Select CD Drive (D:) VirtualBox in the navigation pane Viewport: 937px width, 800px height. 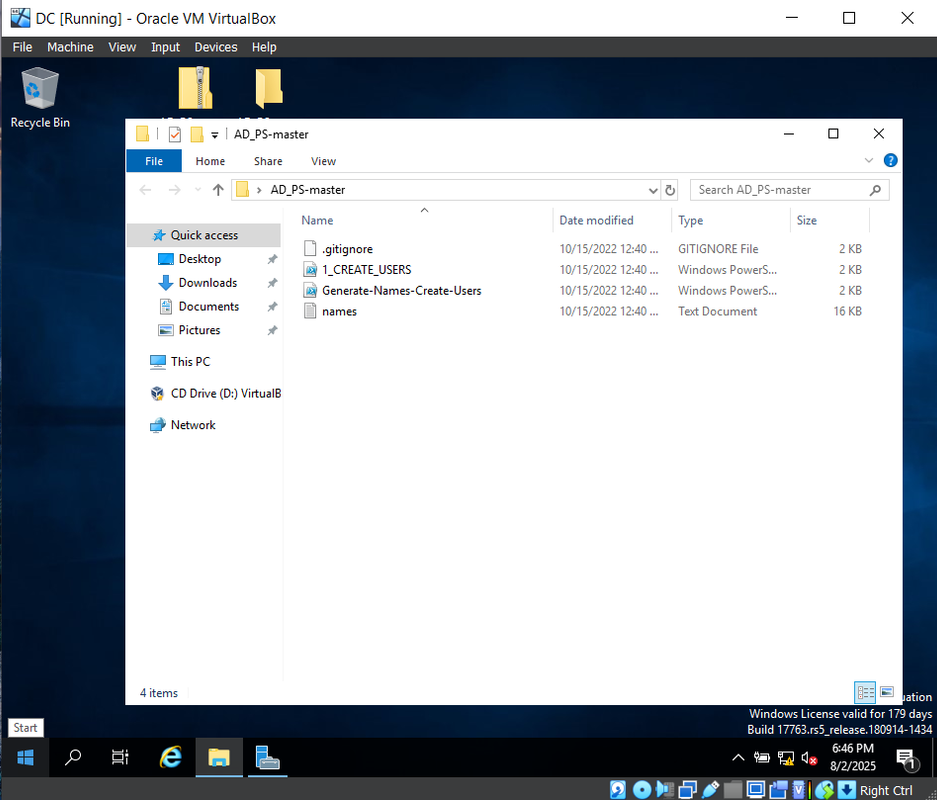click(215, 394)
